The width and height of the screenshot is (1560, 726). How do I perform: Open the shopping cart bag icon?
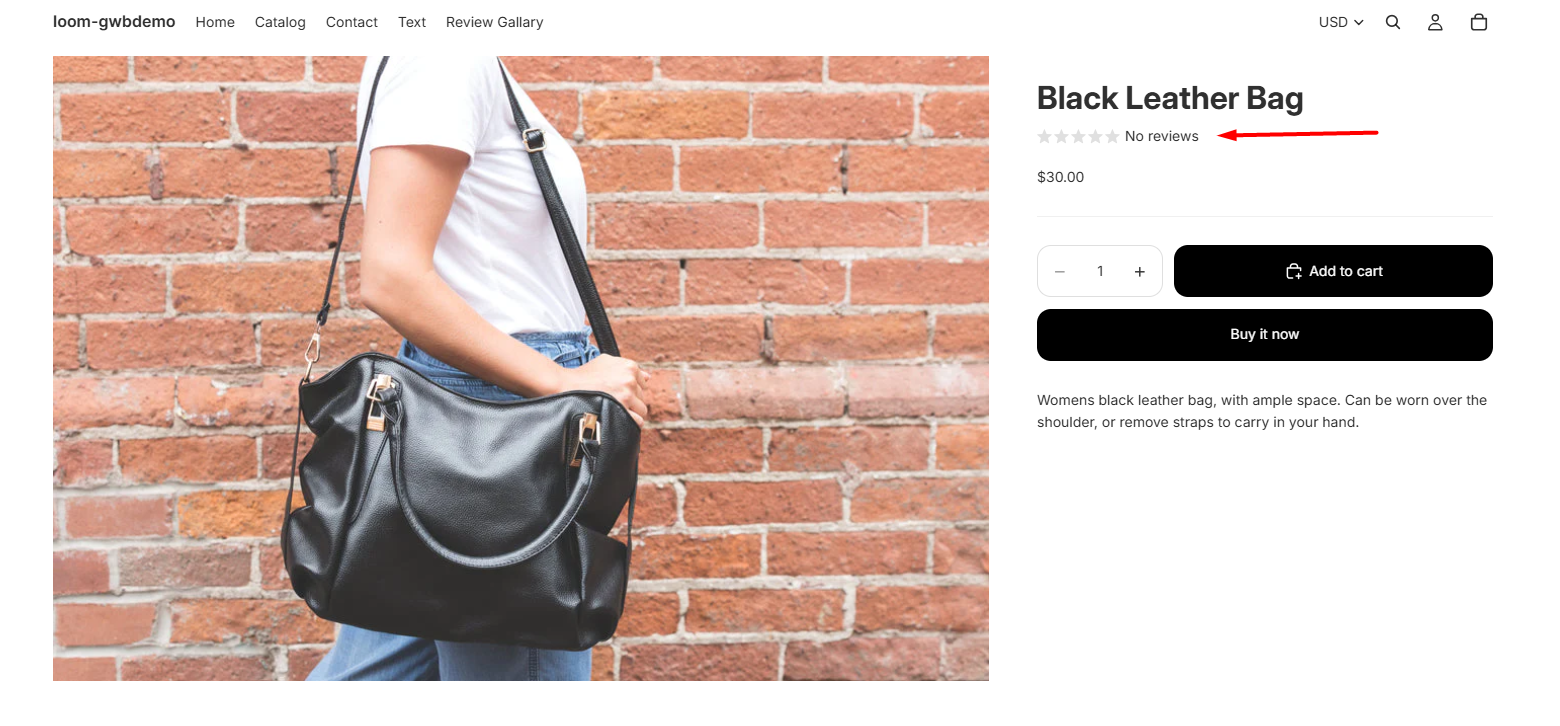click(x=1479, y=22)
